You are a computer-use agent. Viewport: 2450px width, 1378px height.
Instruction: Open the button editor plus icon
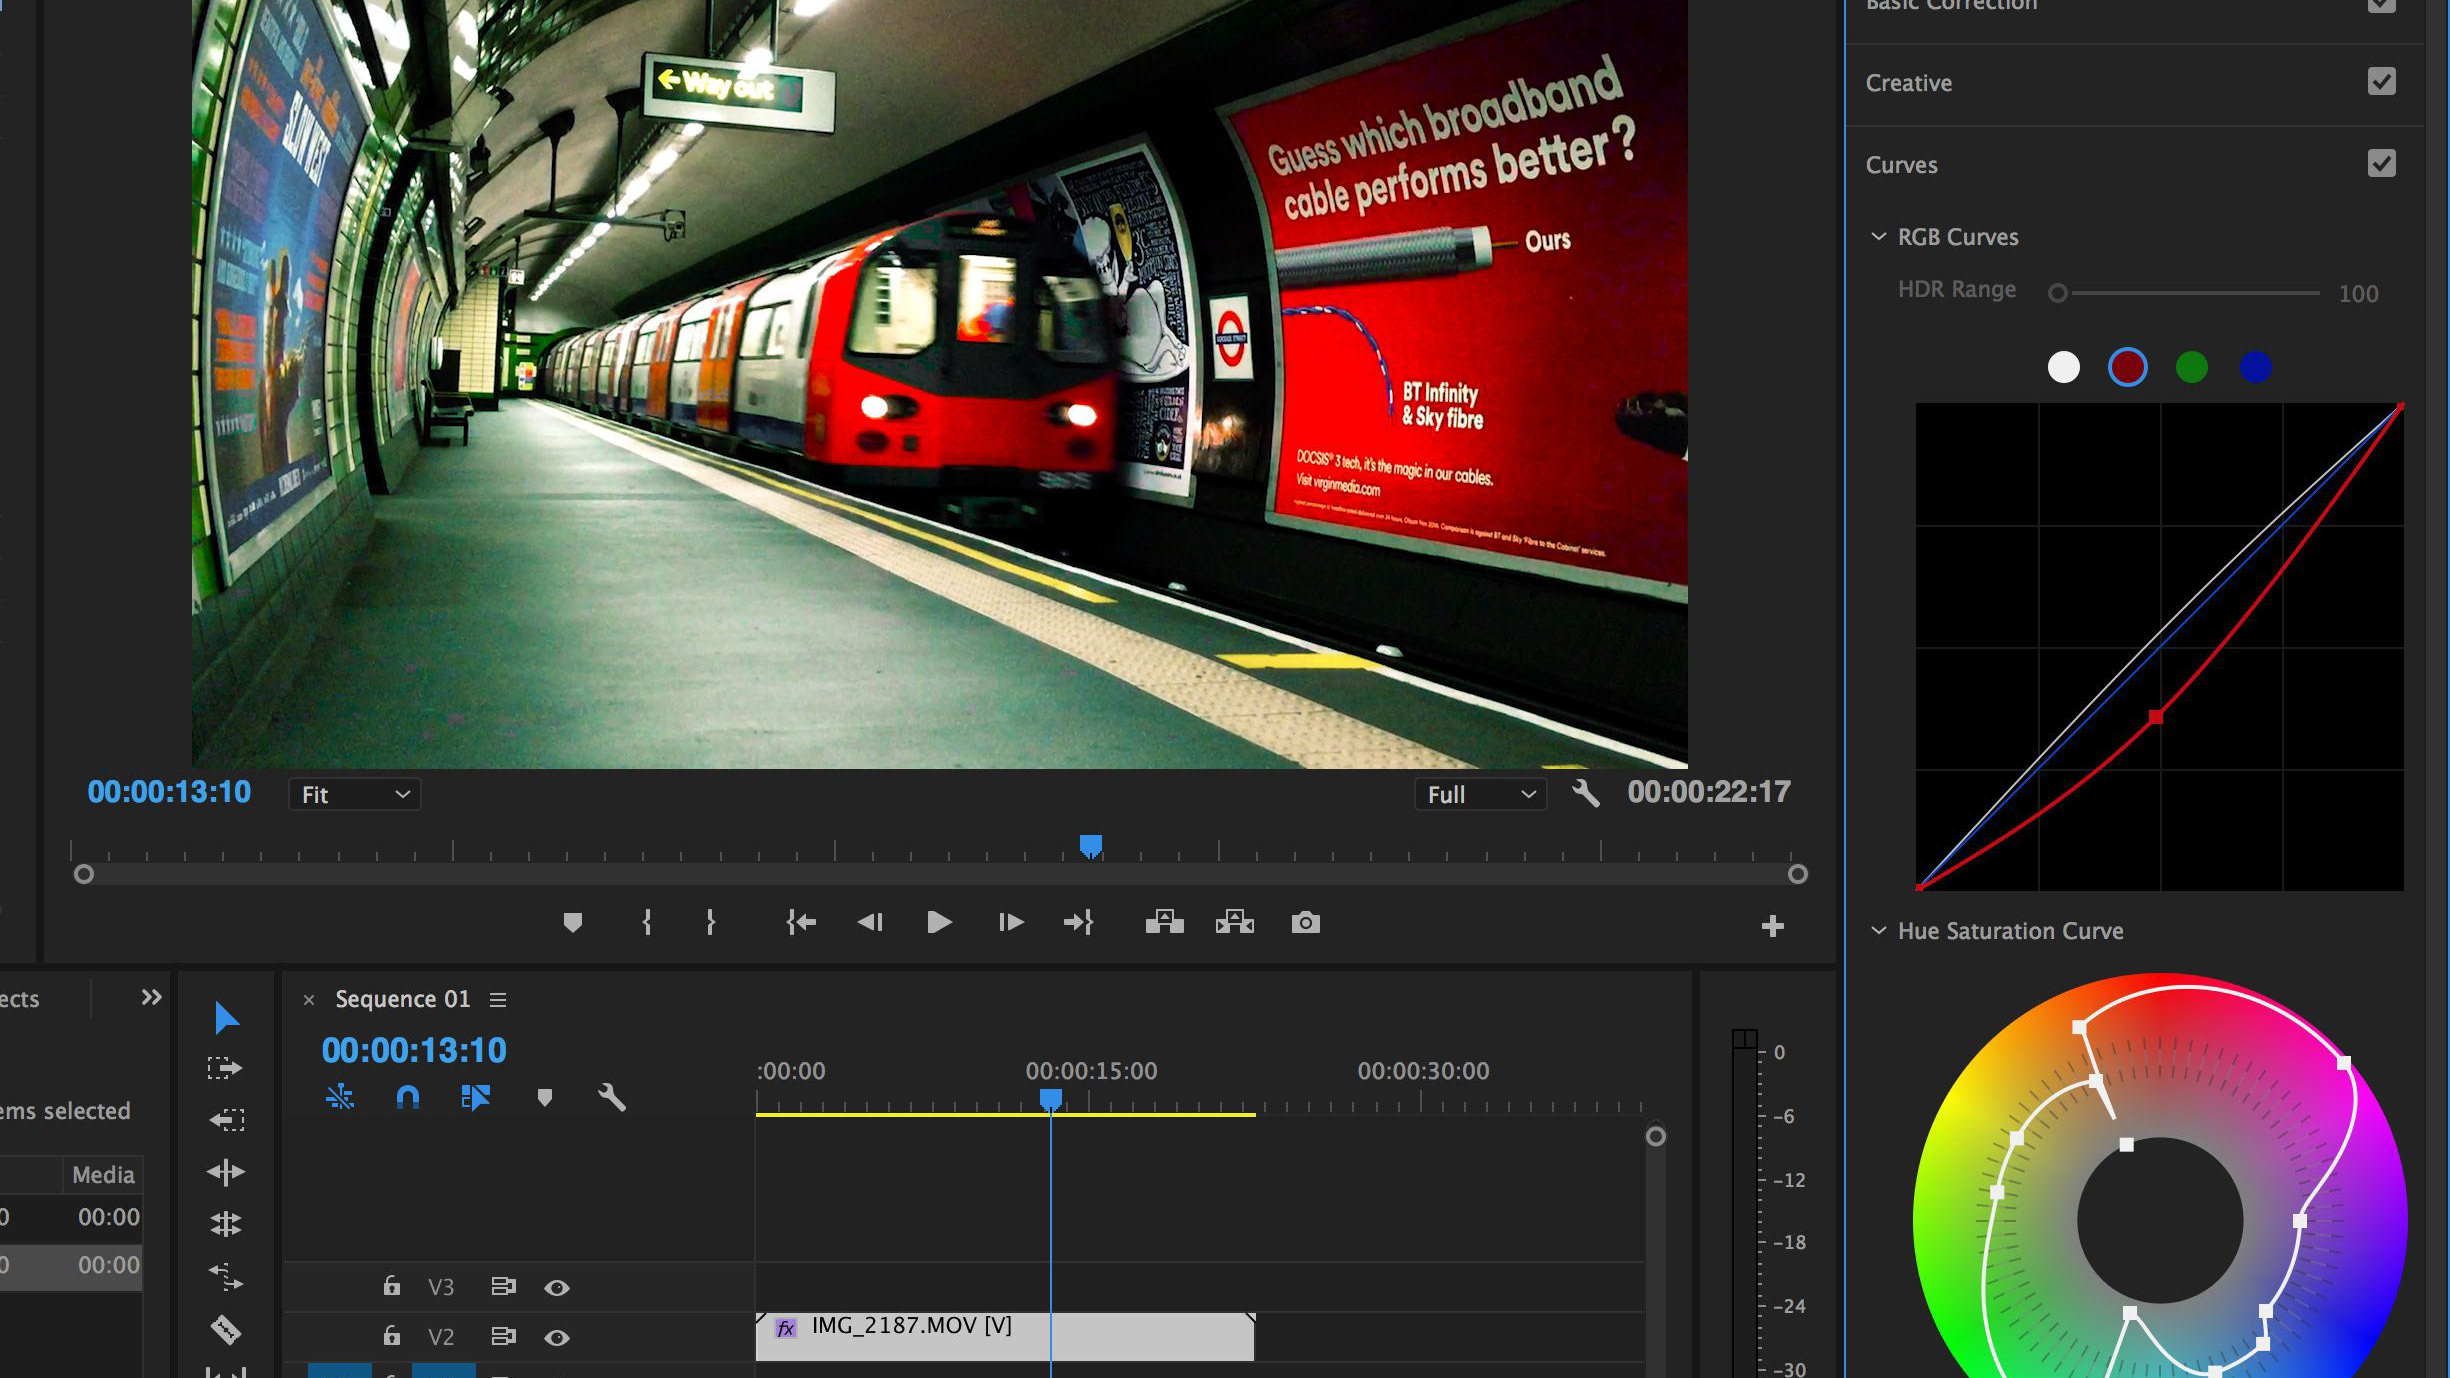[1772, 926]
